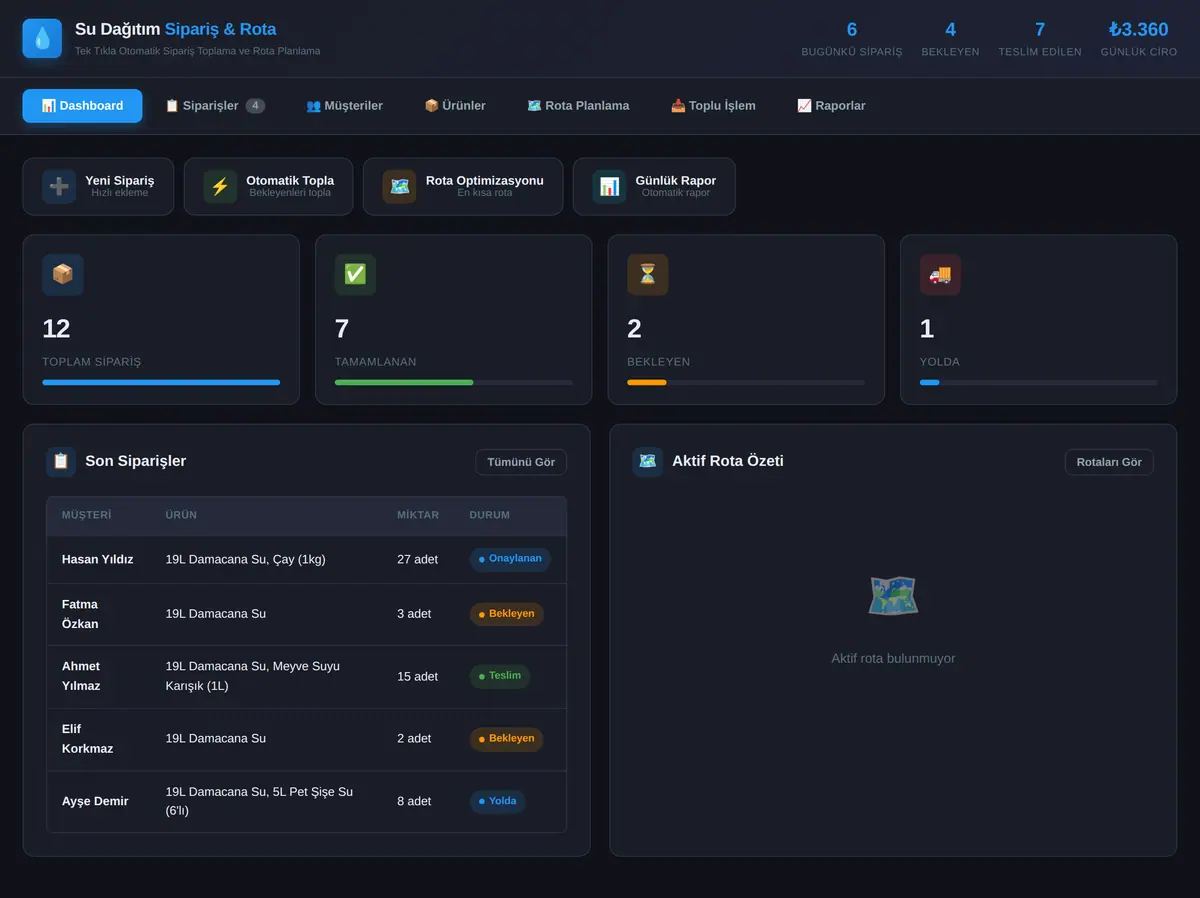This screenshot has width=1200, height=898.
Task: Click the map icon beside Aktif Rota Özeti
Action: (x=648, y=461)
